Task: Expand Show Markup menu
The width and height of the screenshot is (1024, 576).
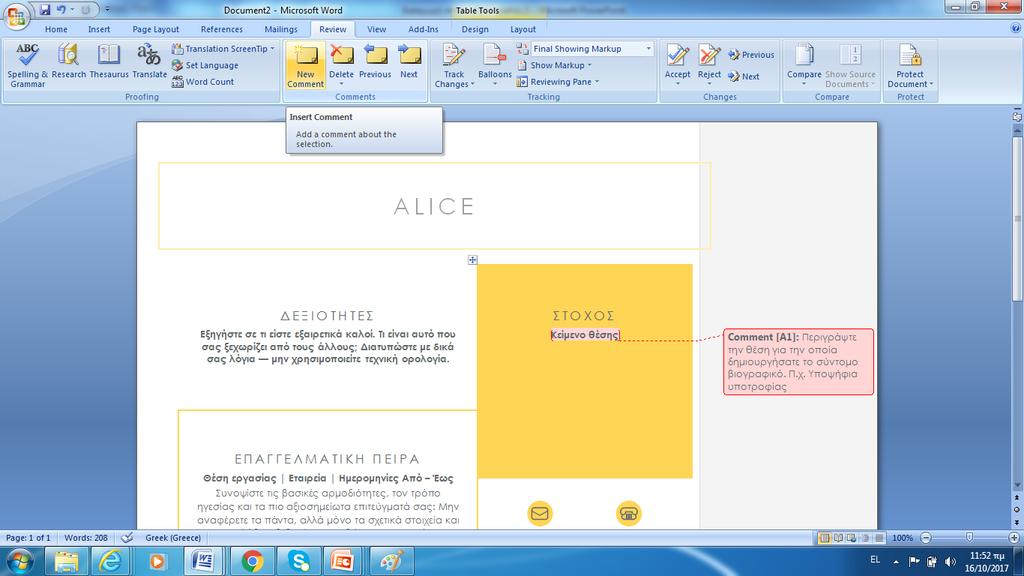Action: pos(554,65)
